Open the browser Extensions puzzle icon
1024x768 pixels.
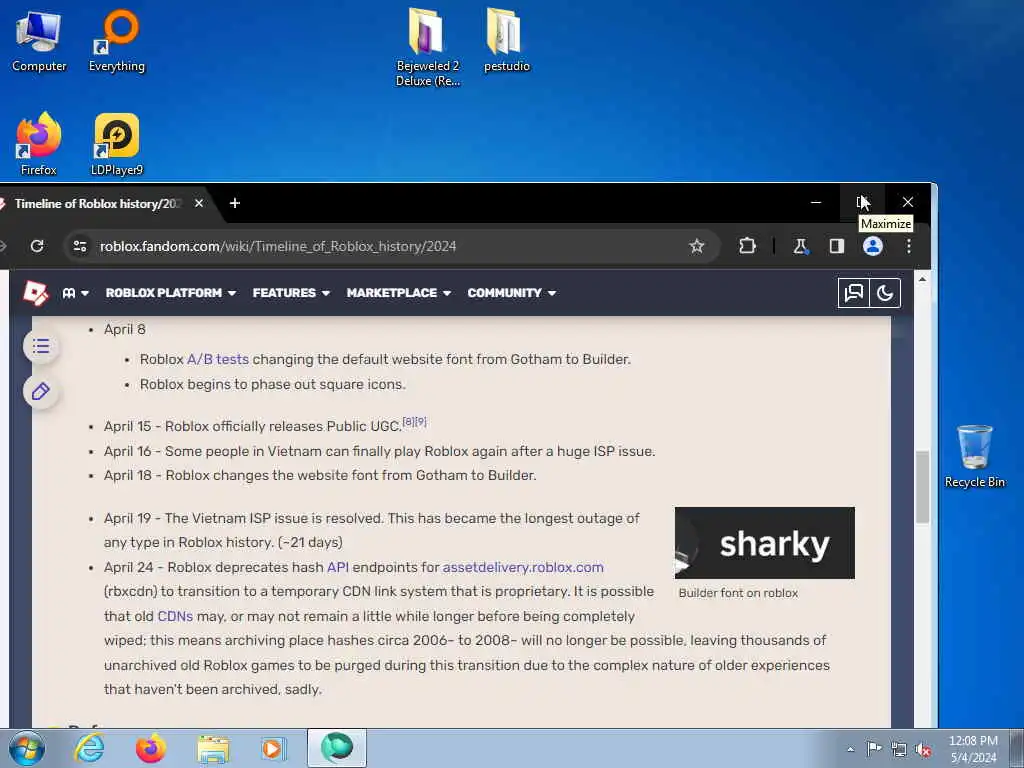(x=747, y=246)
